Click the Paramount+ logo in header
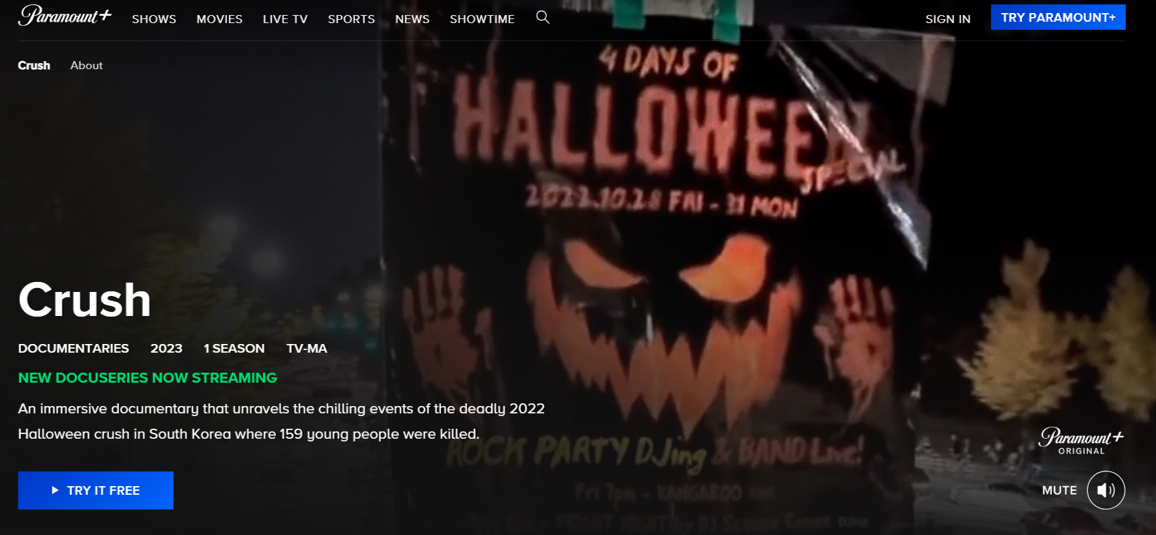 pos(65,15)
